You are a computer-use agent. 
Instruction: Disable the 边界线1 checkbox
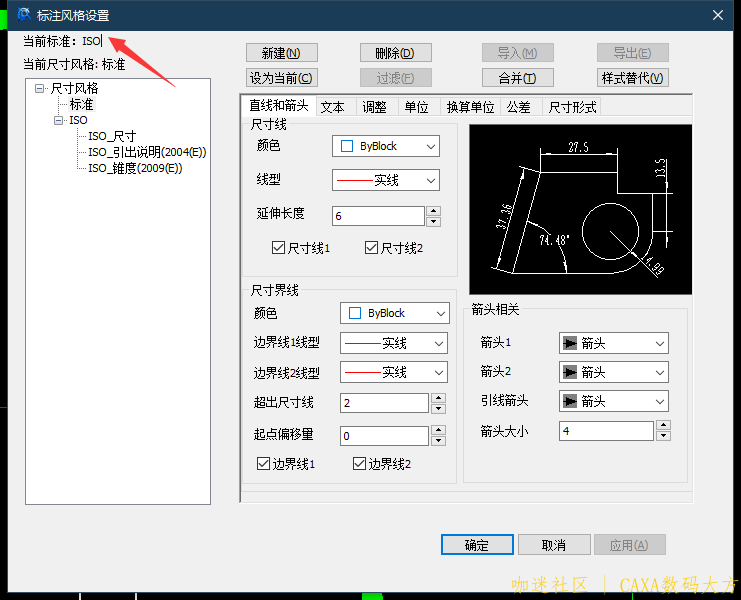click(264, 464)
